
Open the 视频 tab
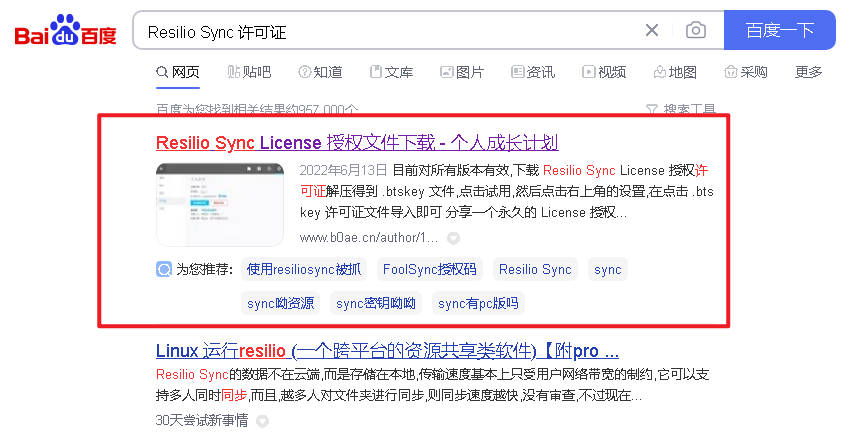click(604, 72)
